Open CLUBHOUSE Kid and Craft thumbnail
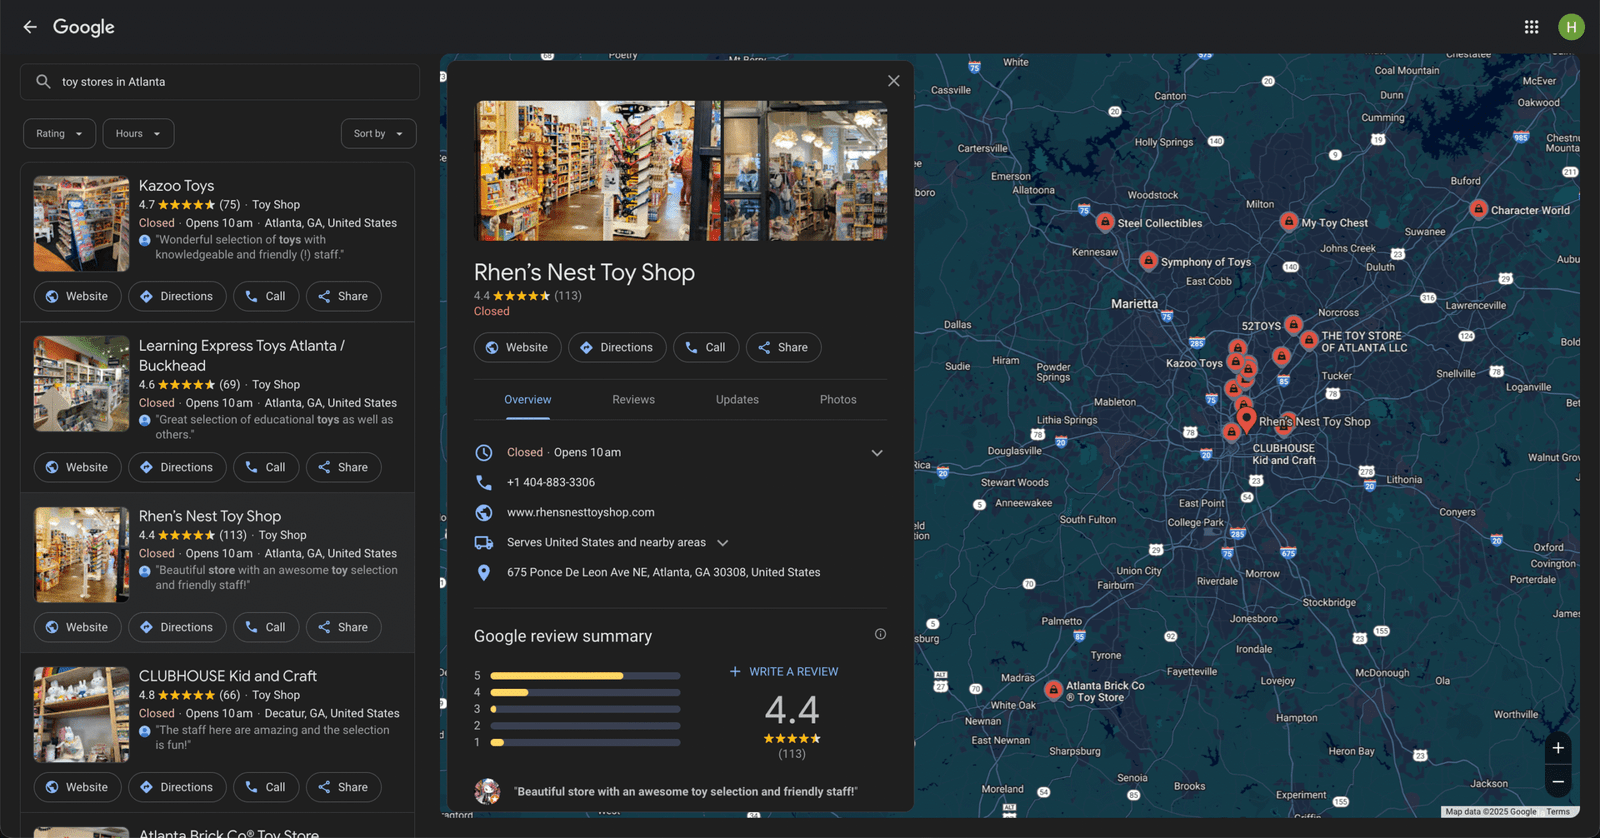This screenshot has width=1600, height=838. [81, 715]
